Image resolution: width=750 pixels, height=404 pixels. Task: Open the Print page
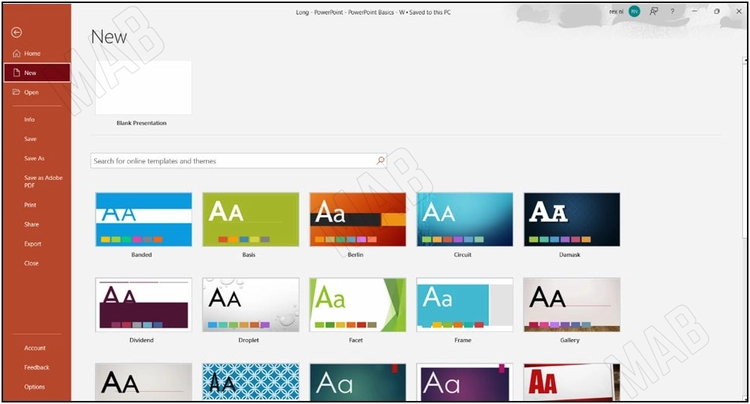pyautogui.click(x=30, y=204)
